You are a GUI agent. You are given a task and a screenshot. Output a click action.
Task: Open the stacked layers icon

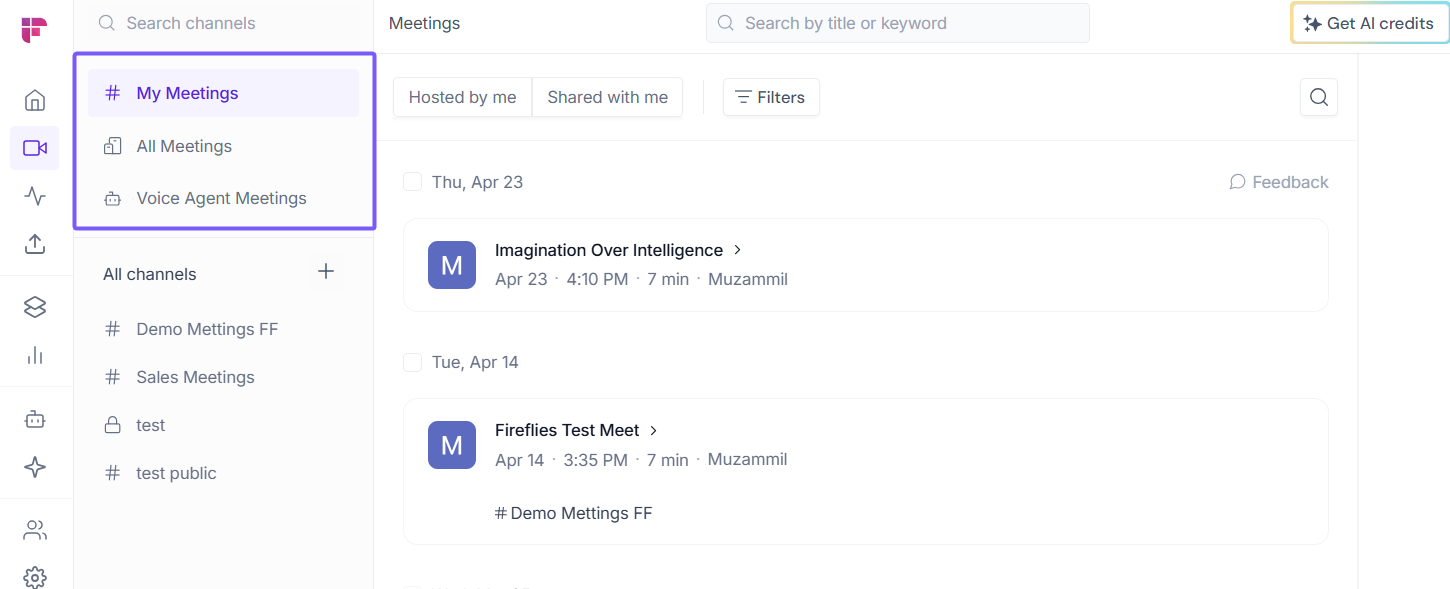[35, 307]
